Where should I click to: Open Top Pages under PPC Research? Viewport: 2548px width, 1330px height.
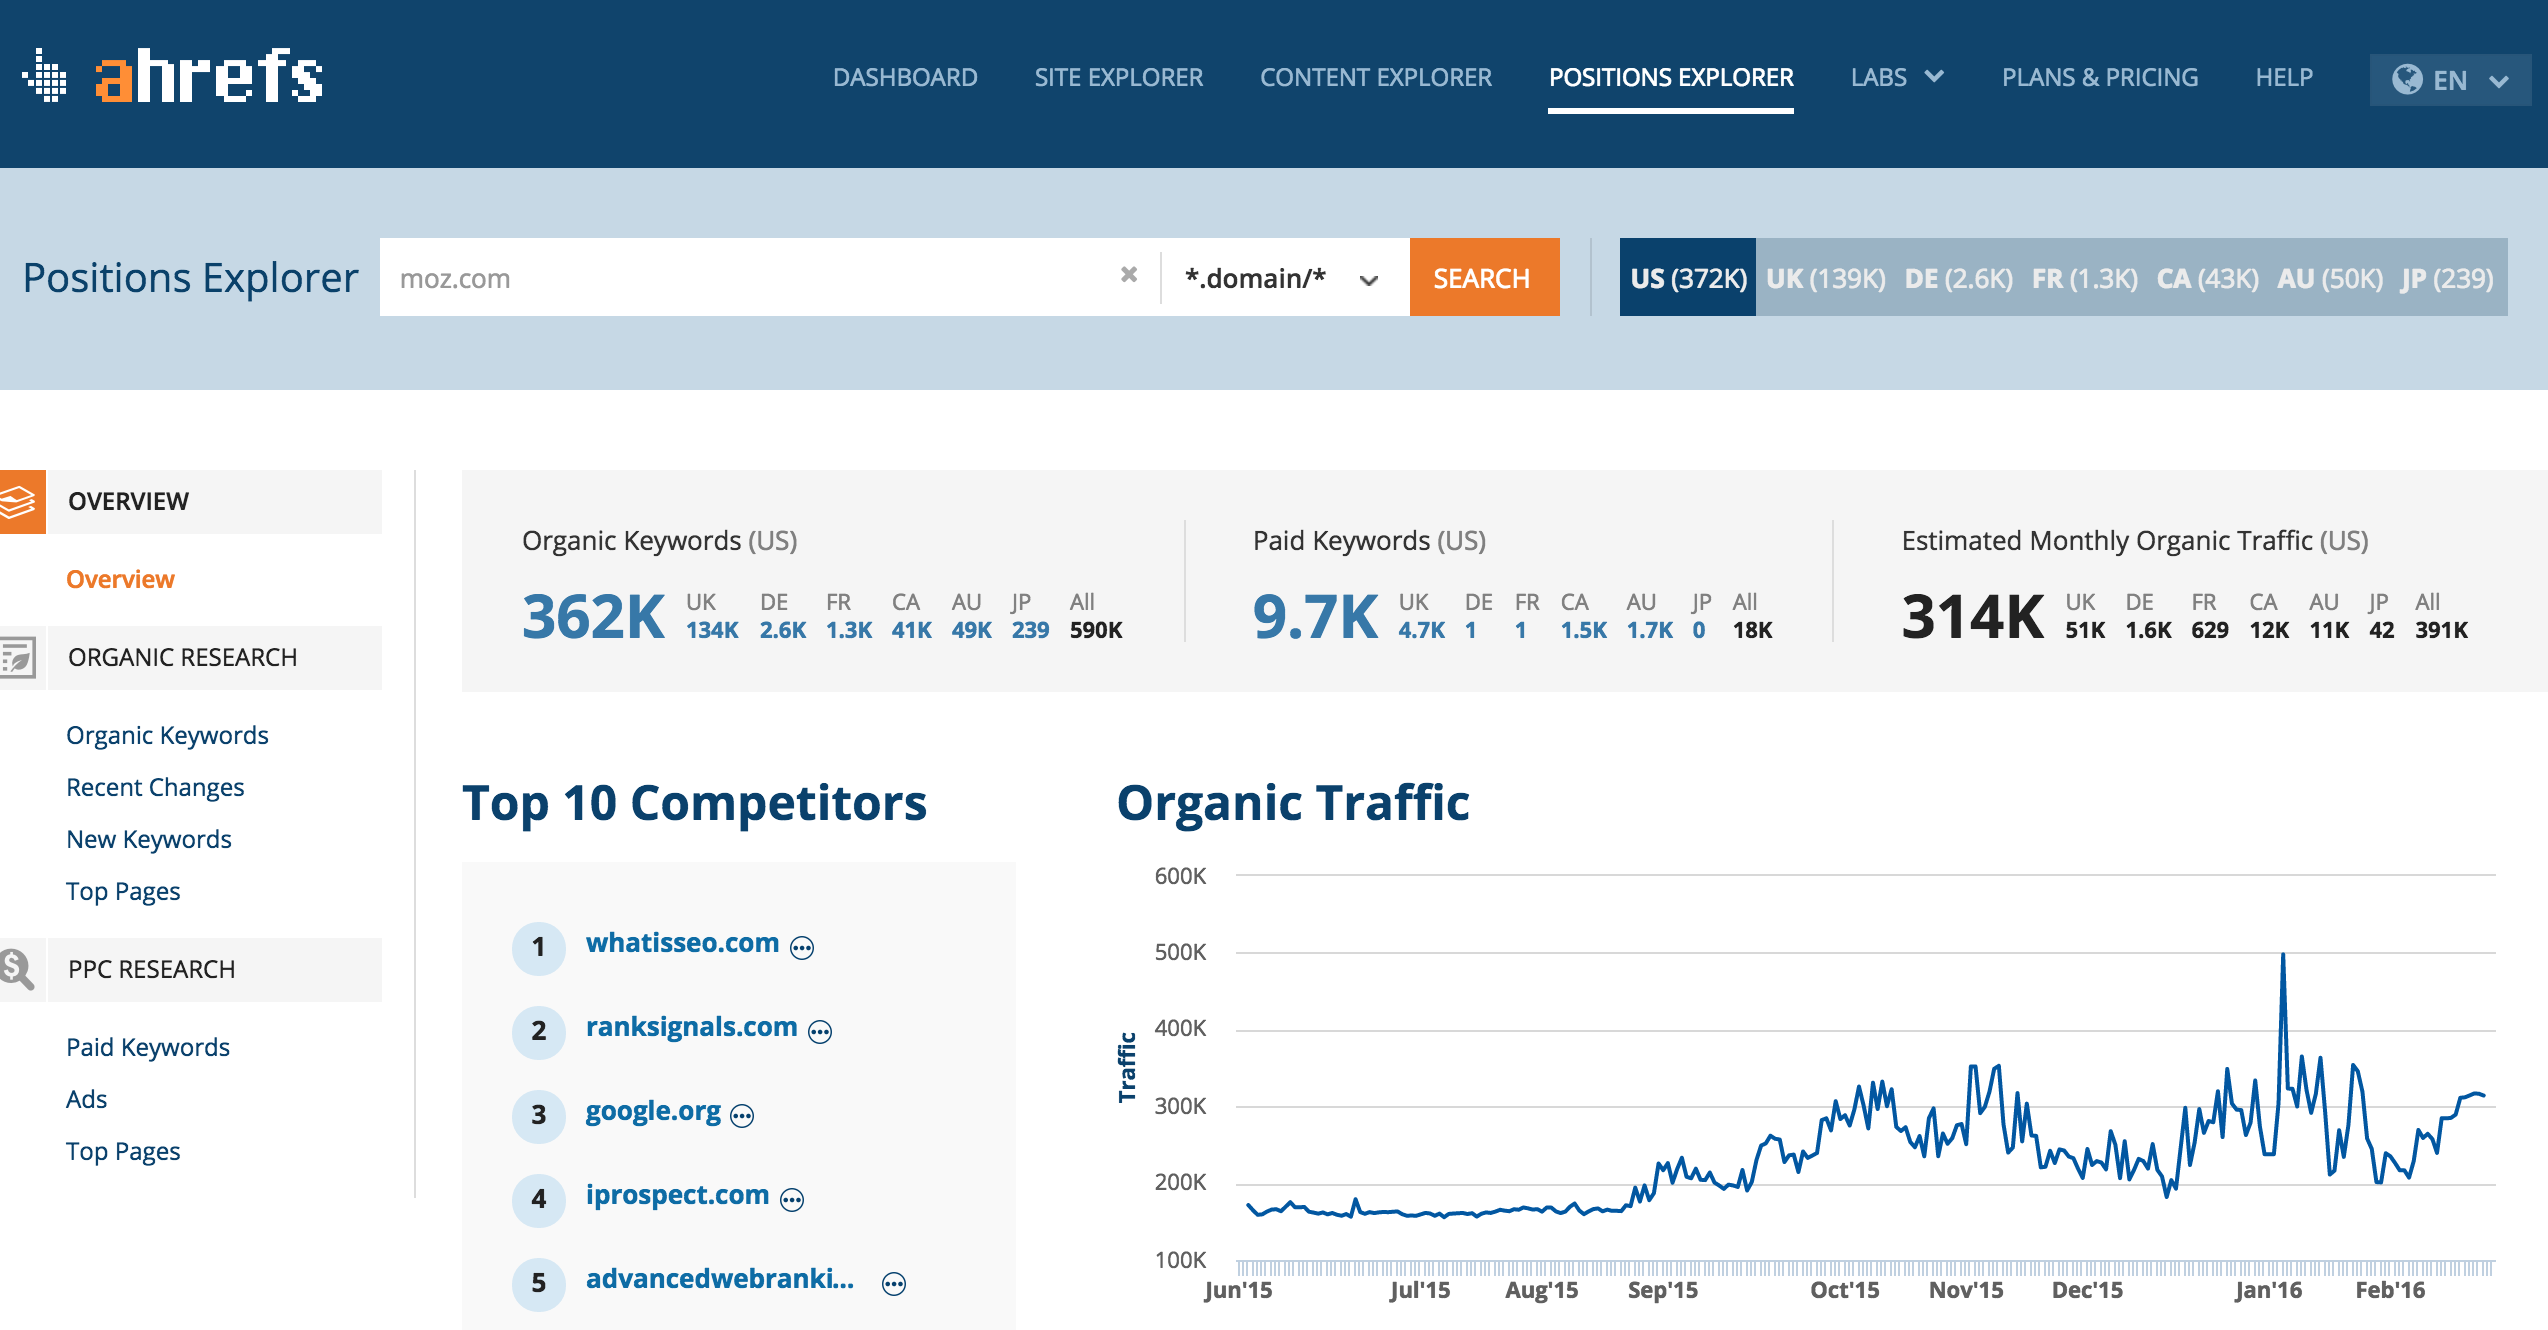[123, 1151]
